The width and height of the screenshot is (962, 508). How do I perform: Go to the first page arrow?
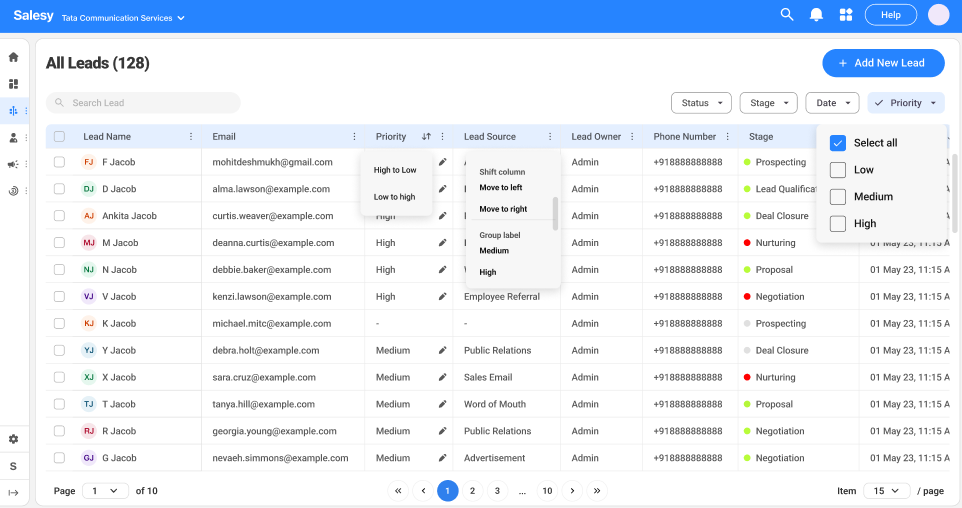coord(398,491)
